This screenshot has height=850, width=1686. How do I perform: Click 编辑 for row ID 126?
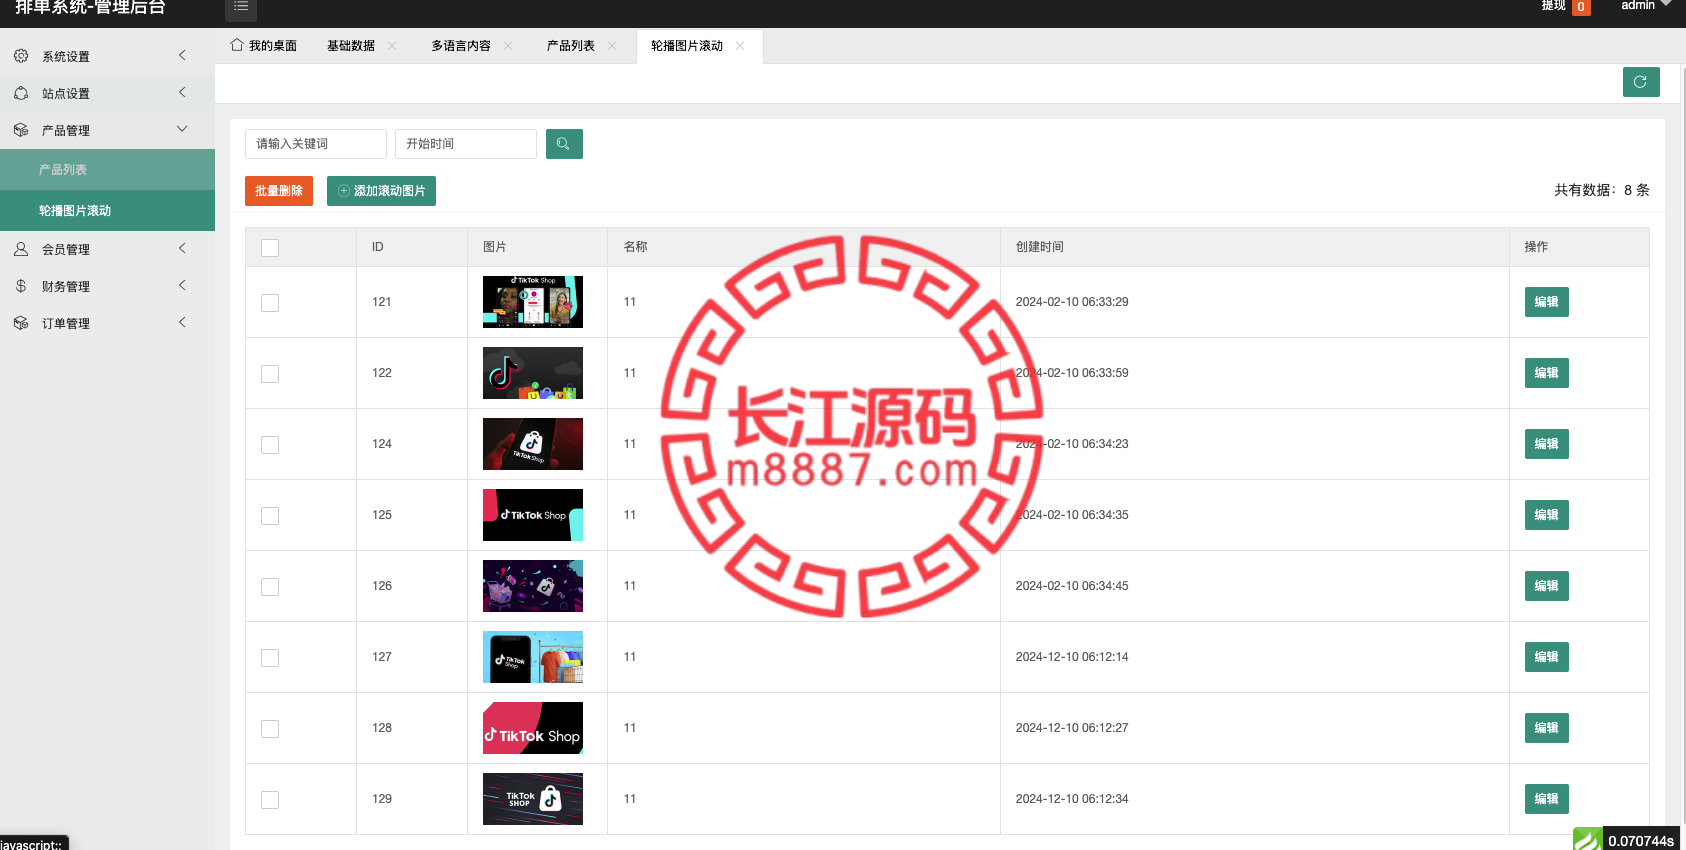tap(1547, 586)
